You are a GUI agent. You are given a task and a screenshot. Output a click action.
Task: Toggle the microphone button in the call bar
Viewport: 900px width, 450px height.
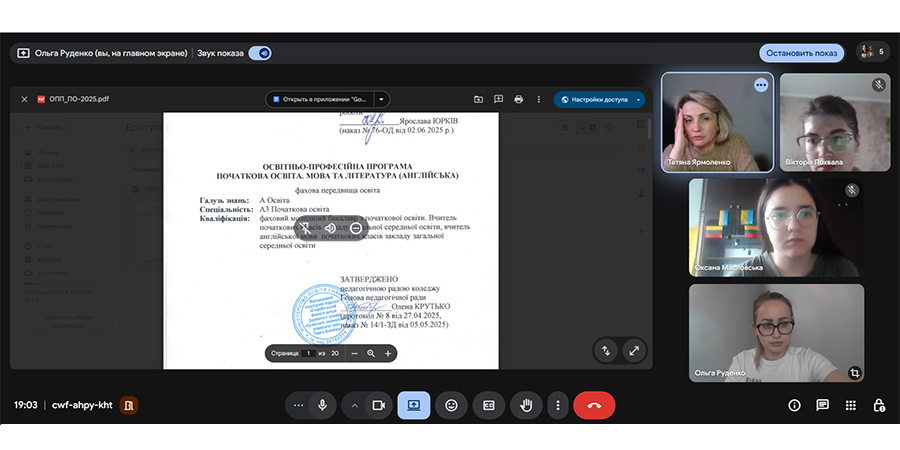coord(323,405)
